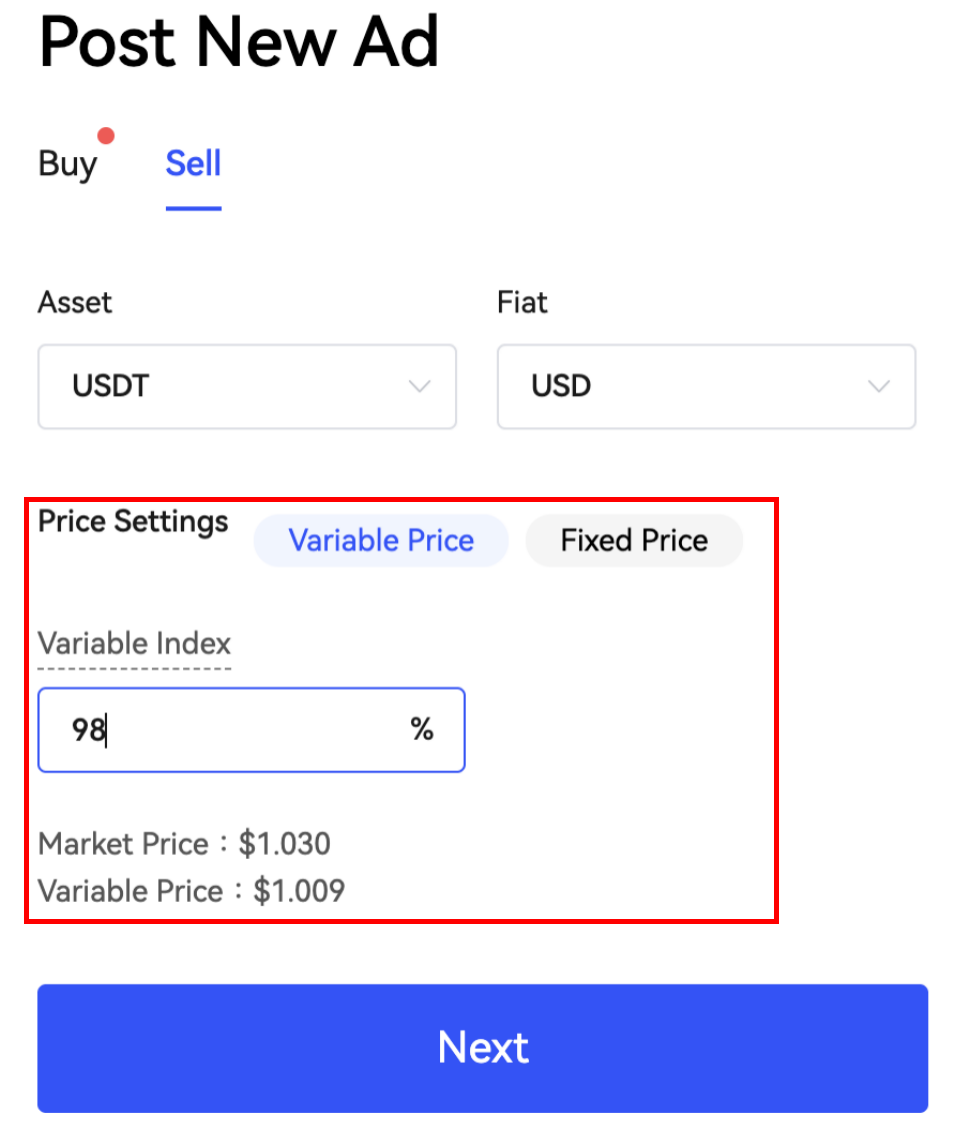Viewport: 968px width, 1134px height.
Task: Switch to the Buy tab
Action: point(67,164)
